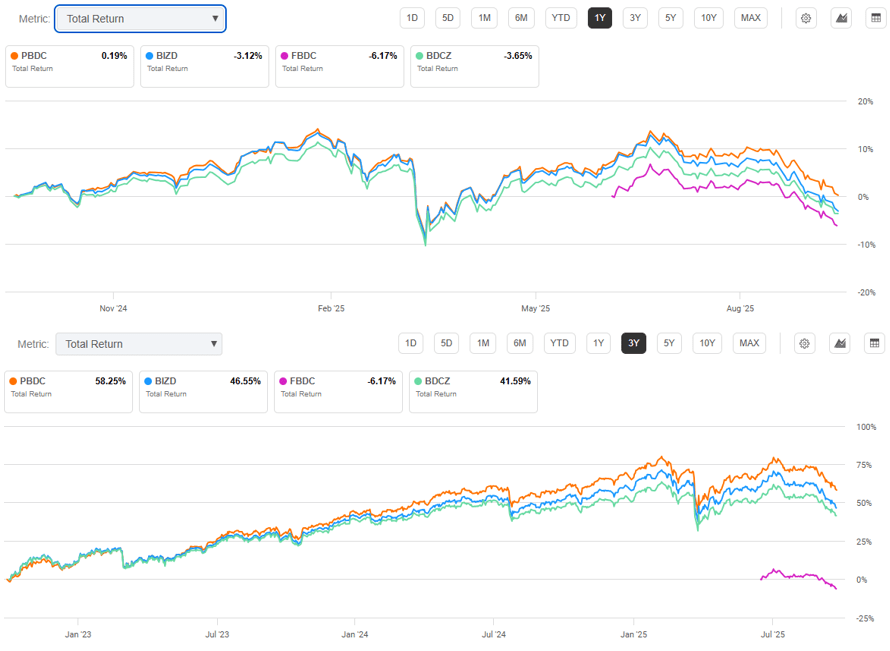Open settings gear beside the 3Y chart

pyautogui.click(x=806, y=343)
